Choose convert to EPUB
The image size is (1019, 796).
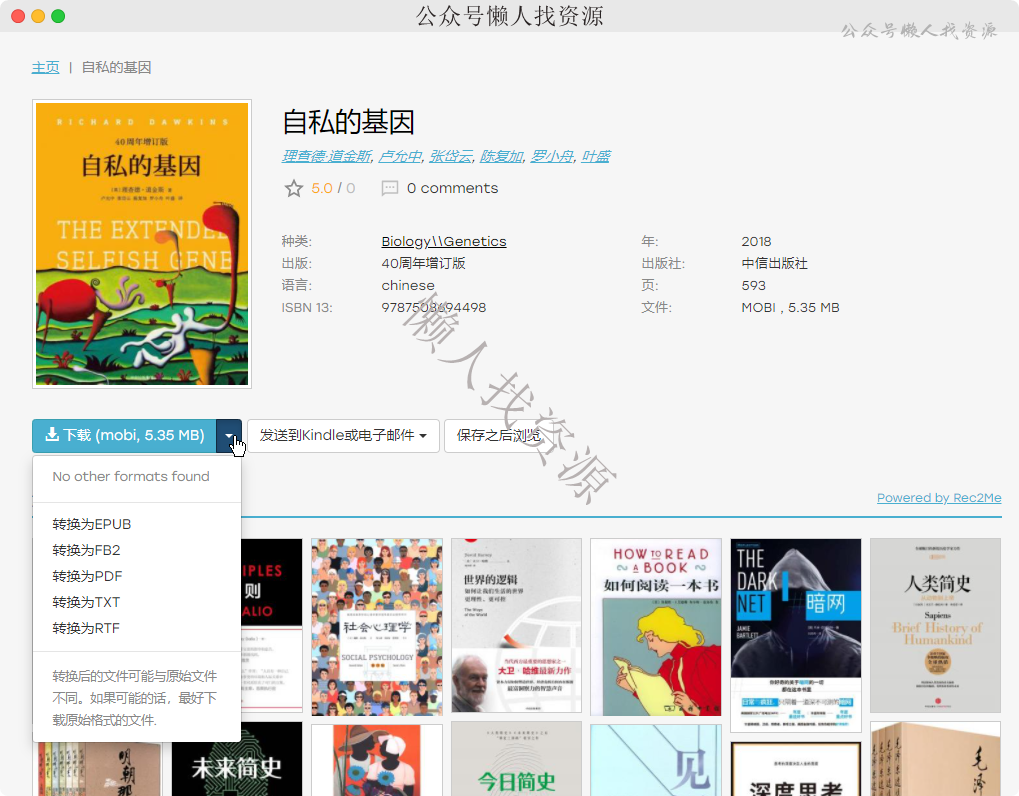(x=92, y=524)
